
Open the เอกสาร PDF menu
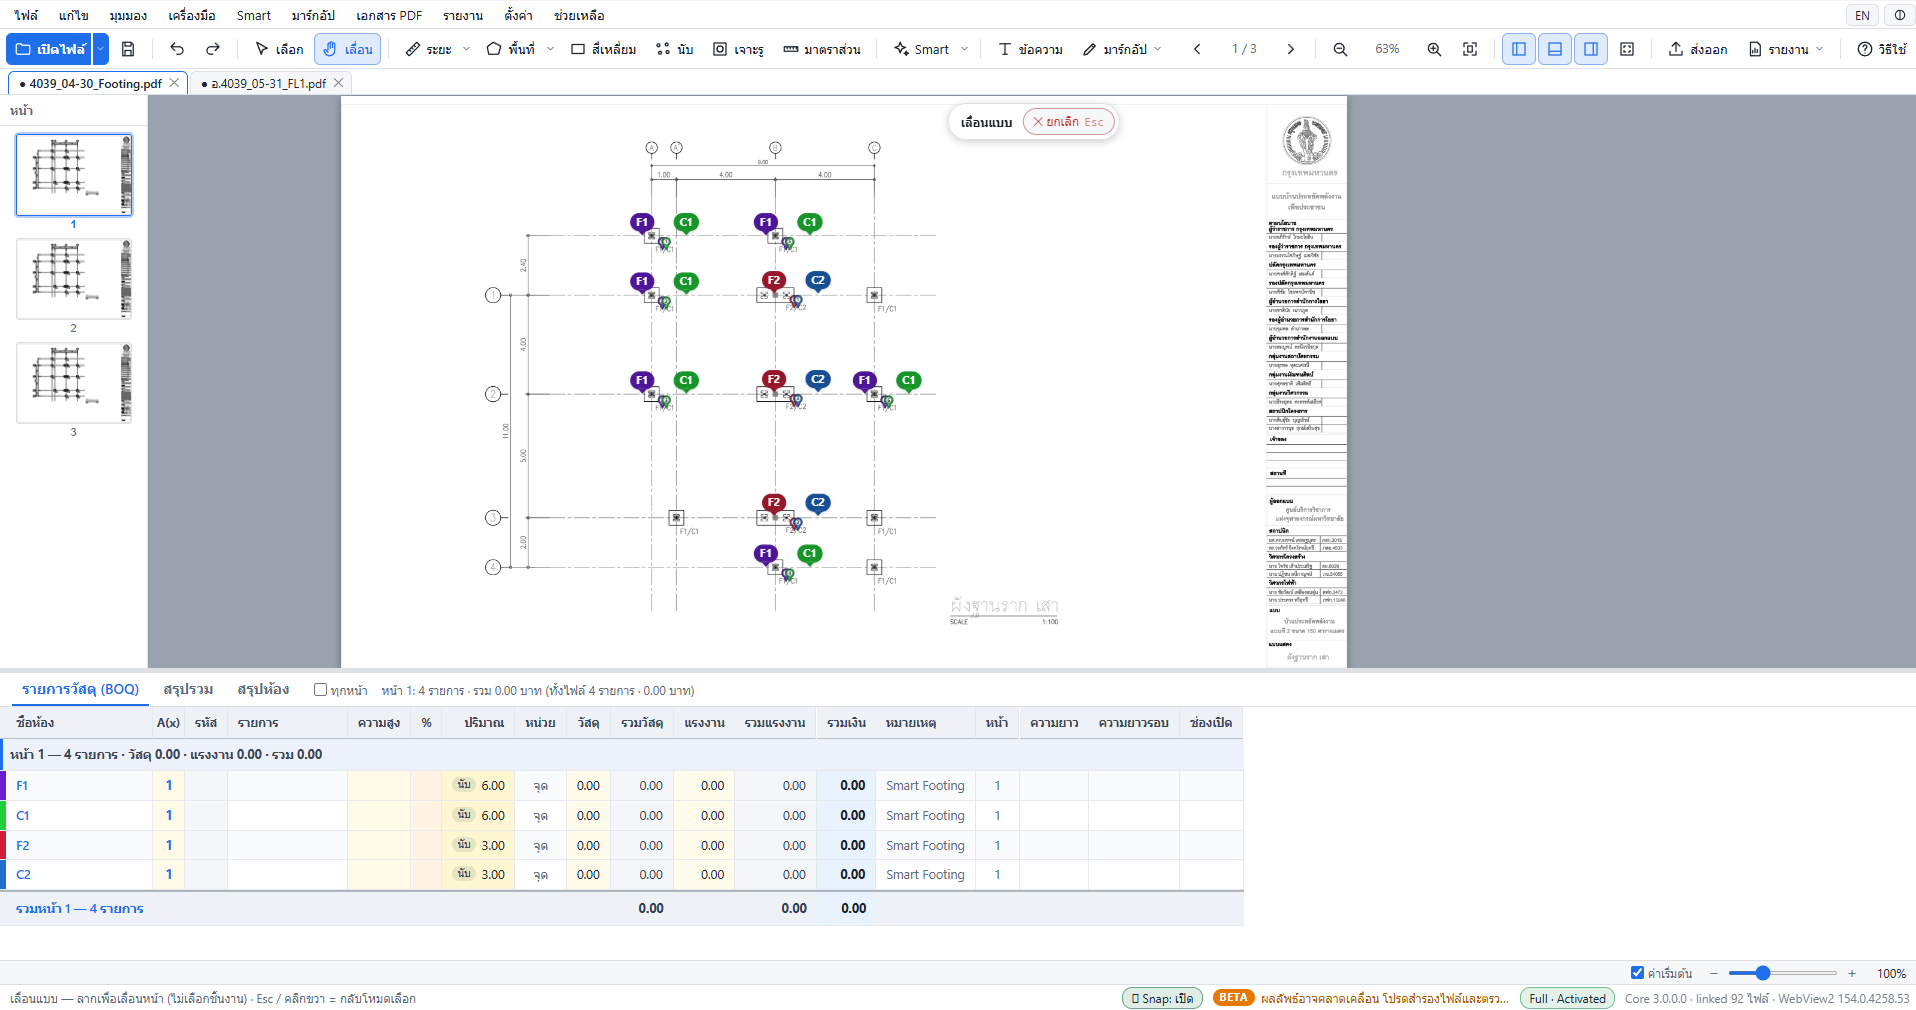(389, 15)
